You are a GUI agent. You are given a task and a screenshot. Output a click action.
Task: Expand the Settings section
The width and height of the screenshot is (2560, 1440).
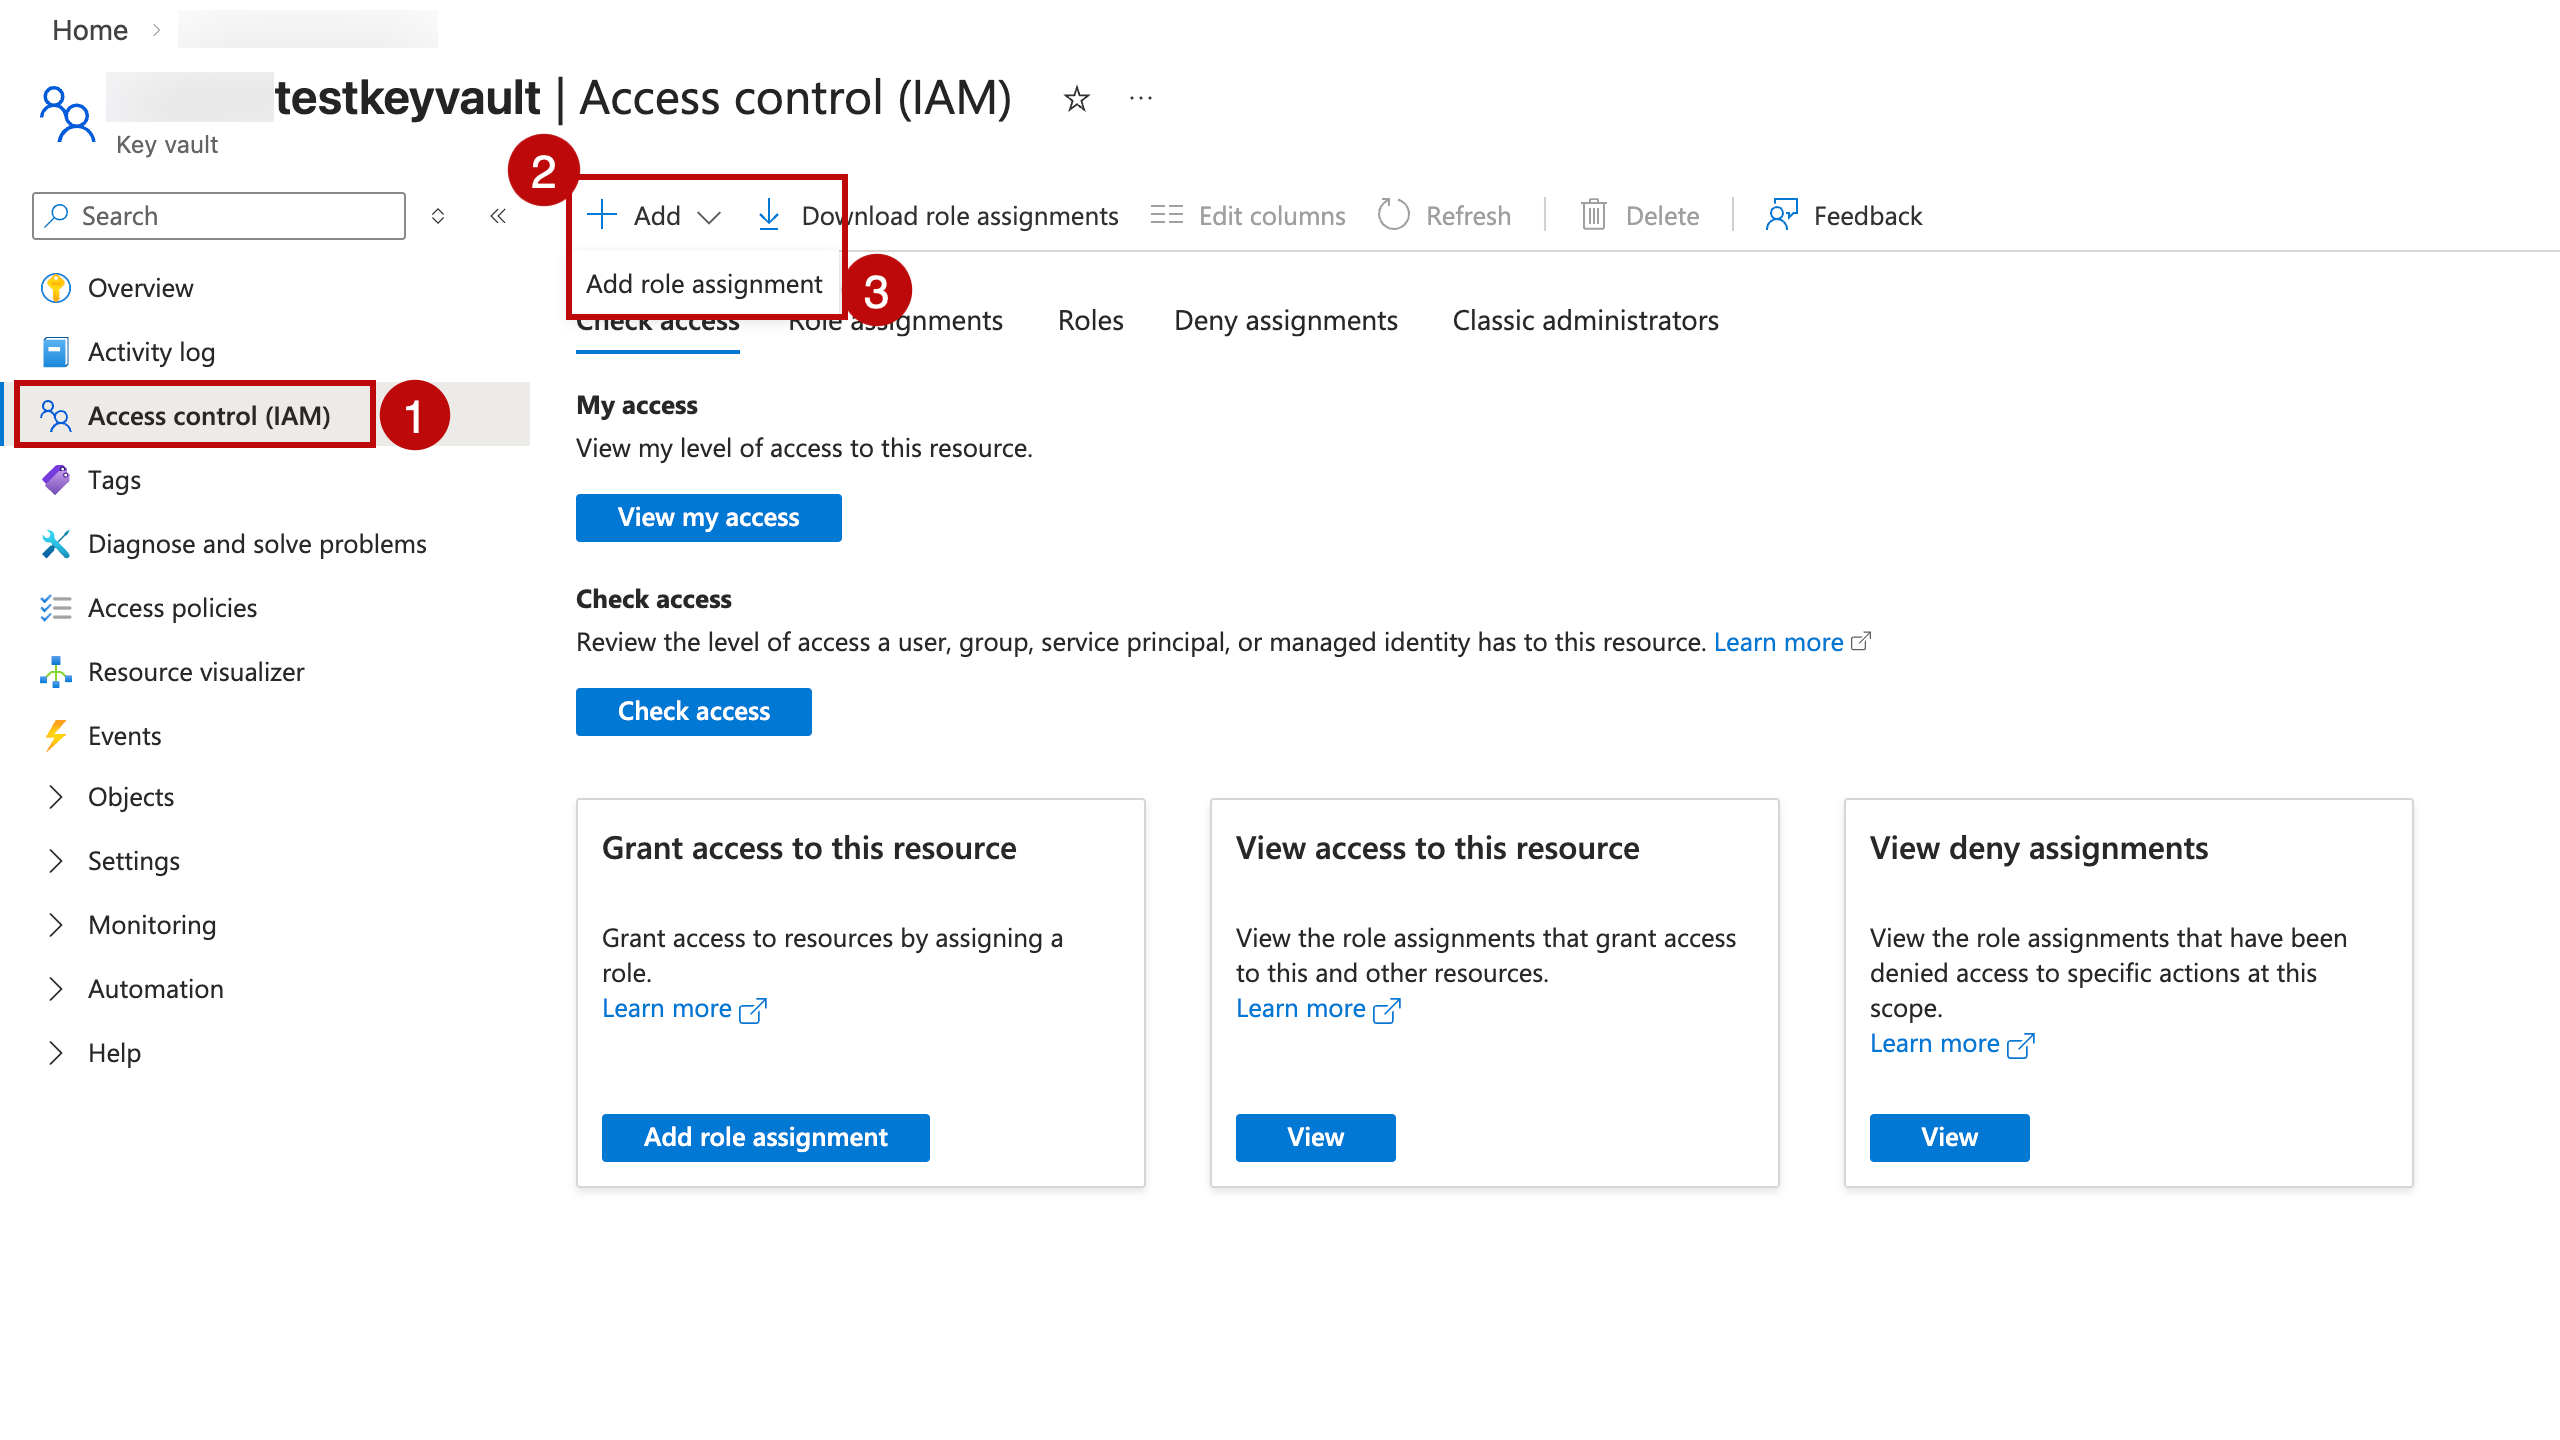(x=134, y=860)
